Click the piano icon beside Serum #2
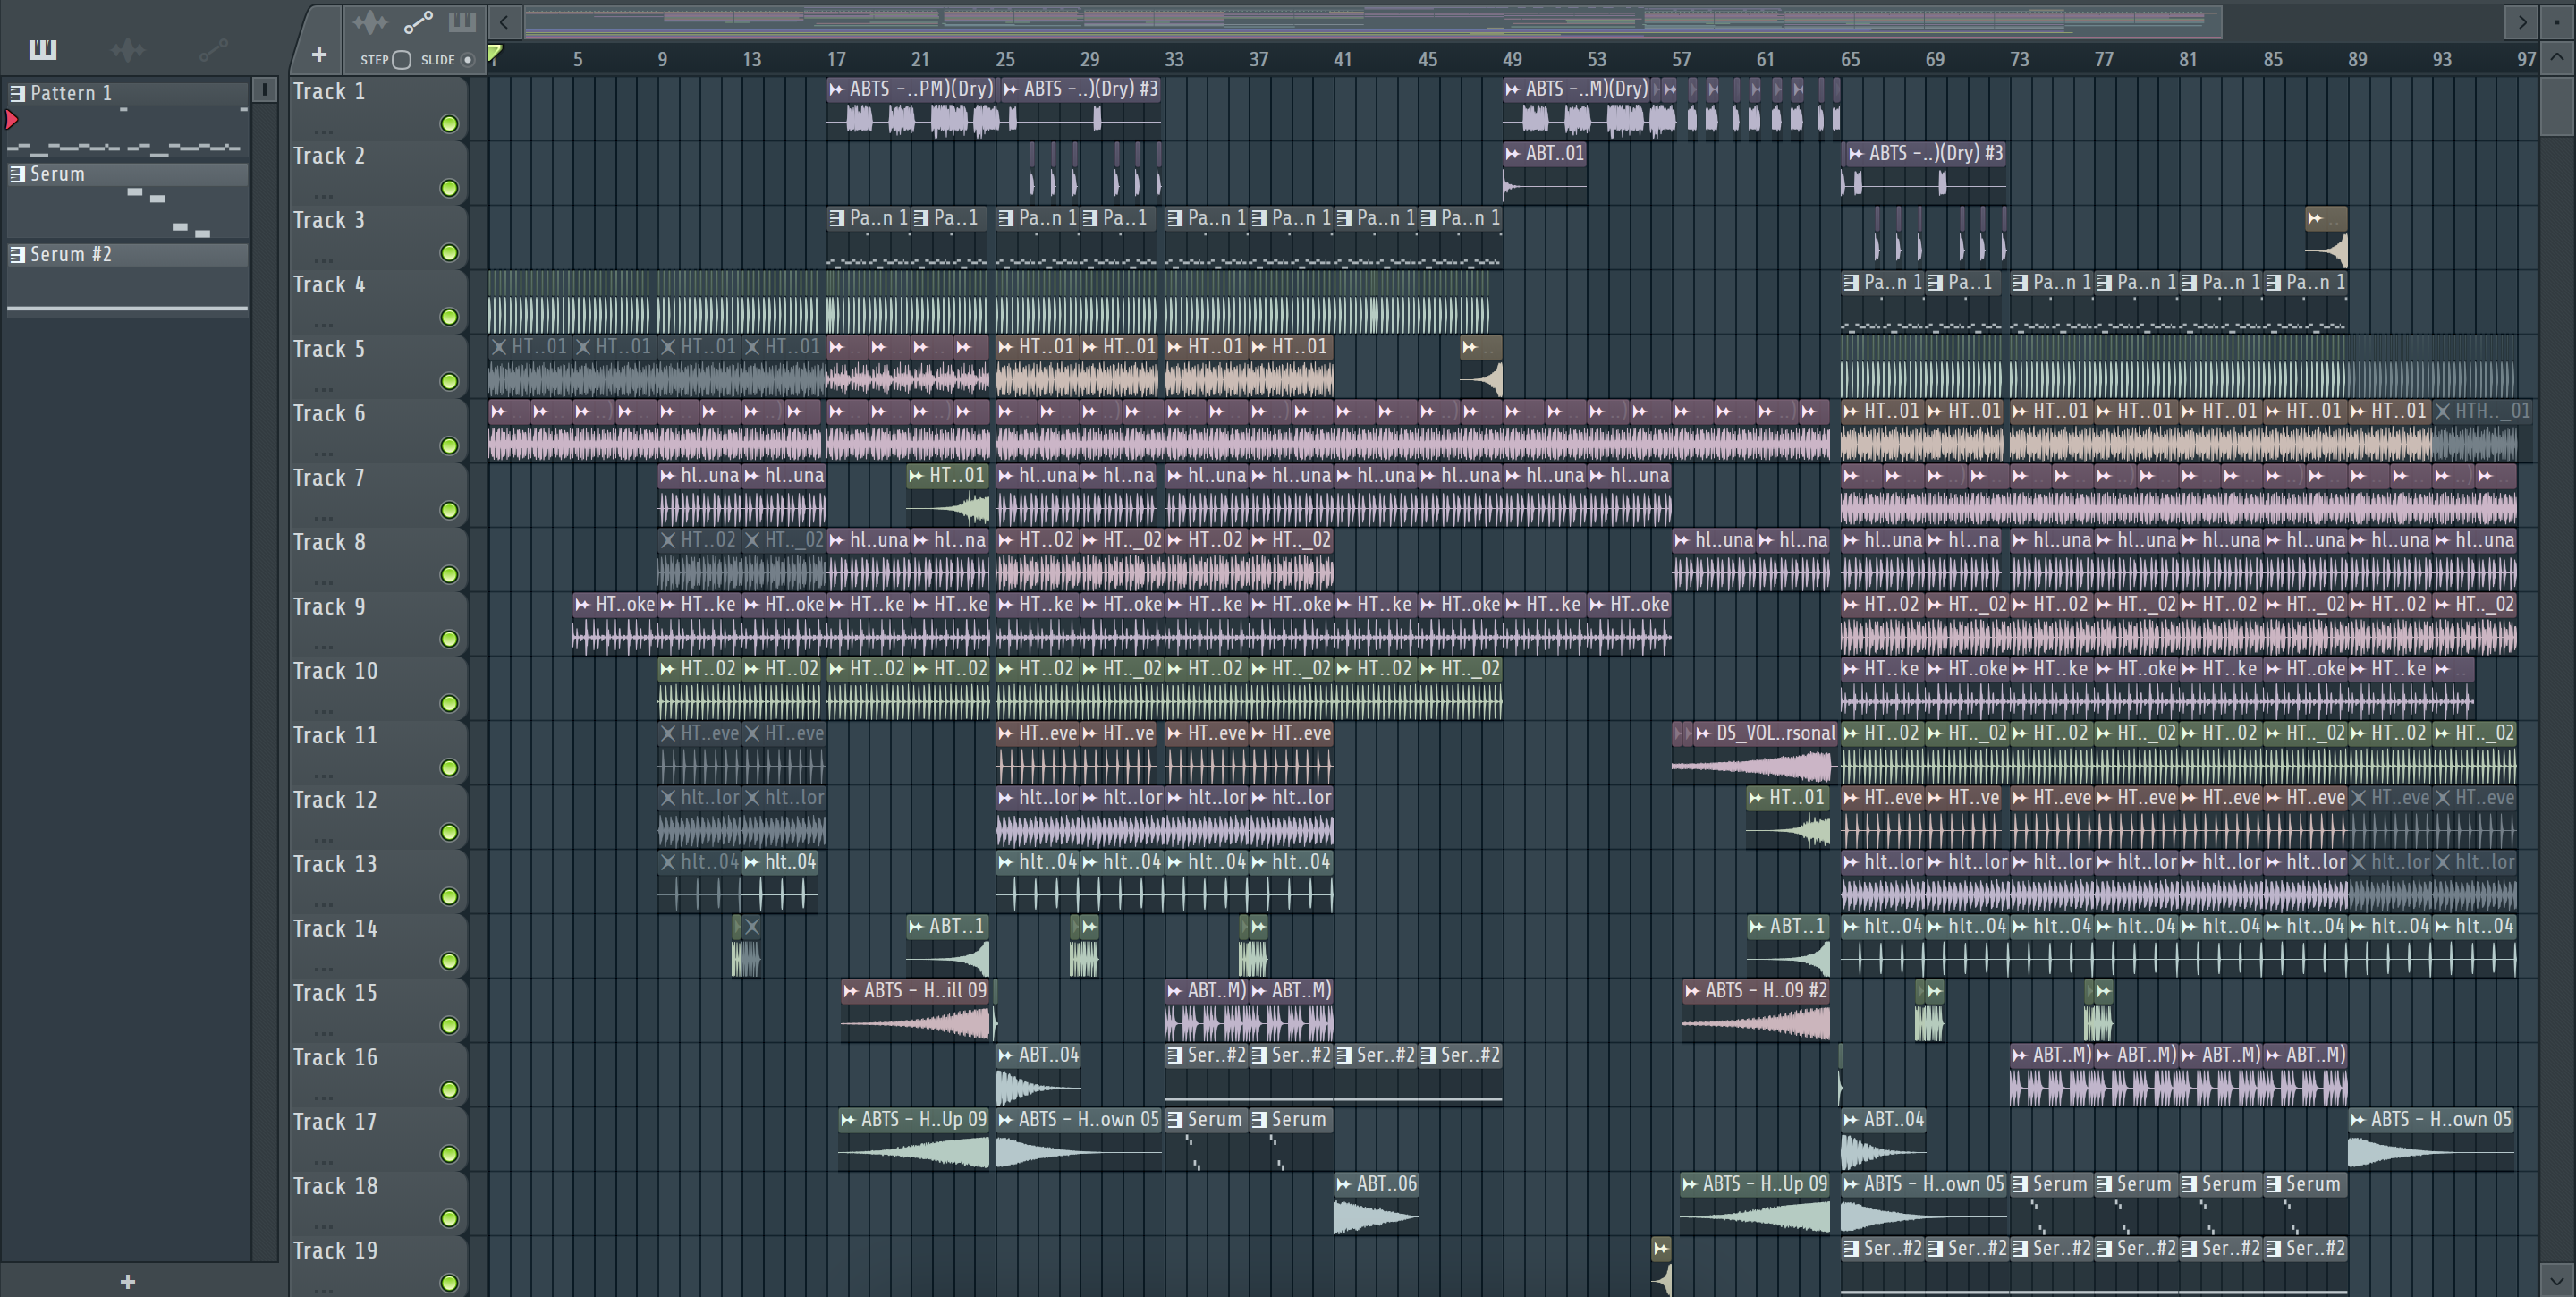The image size is (2576, 1297). 17,254
